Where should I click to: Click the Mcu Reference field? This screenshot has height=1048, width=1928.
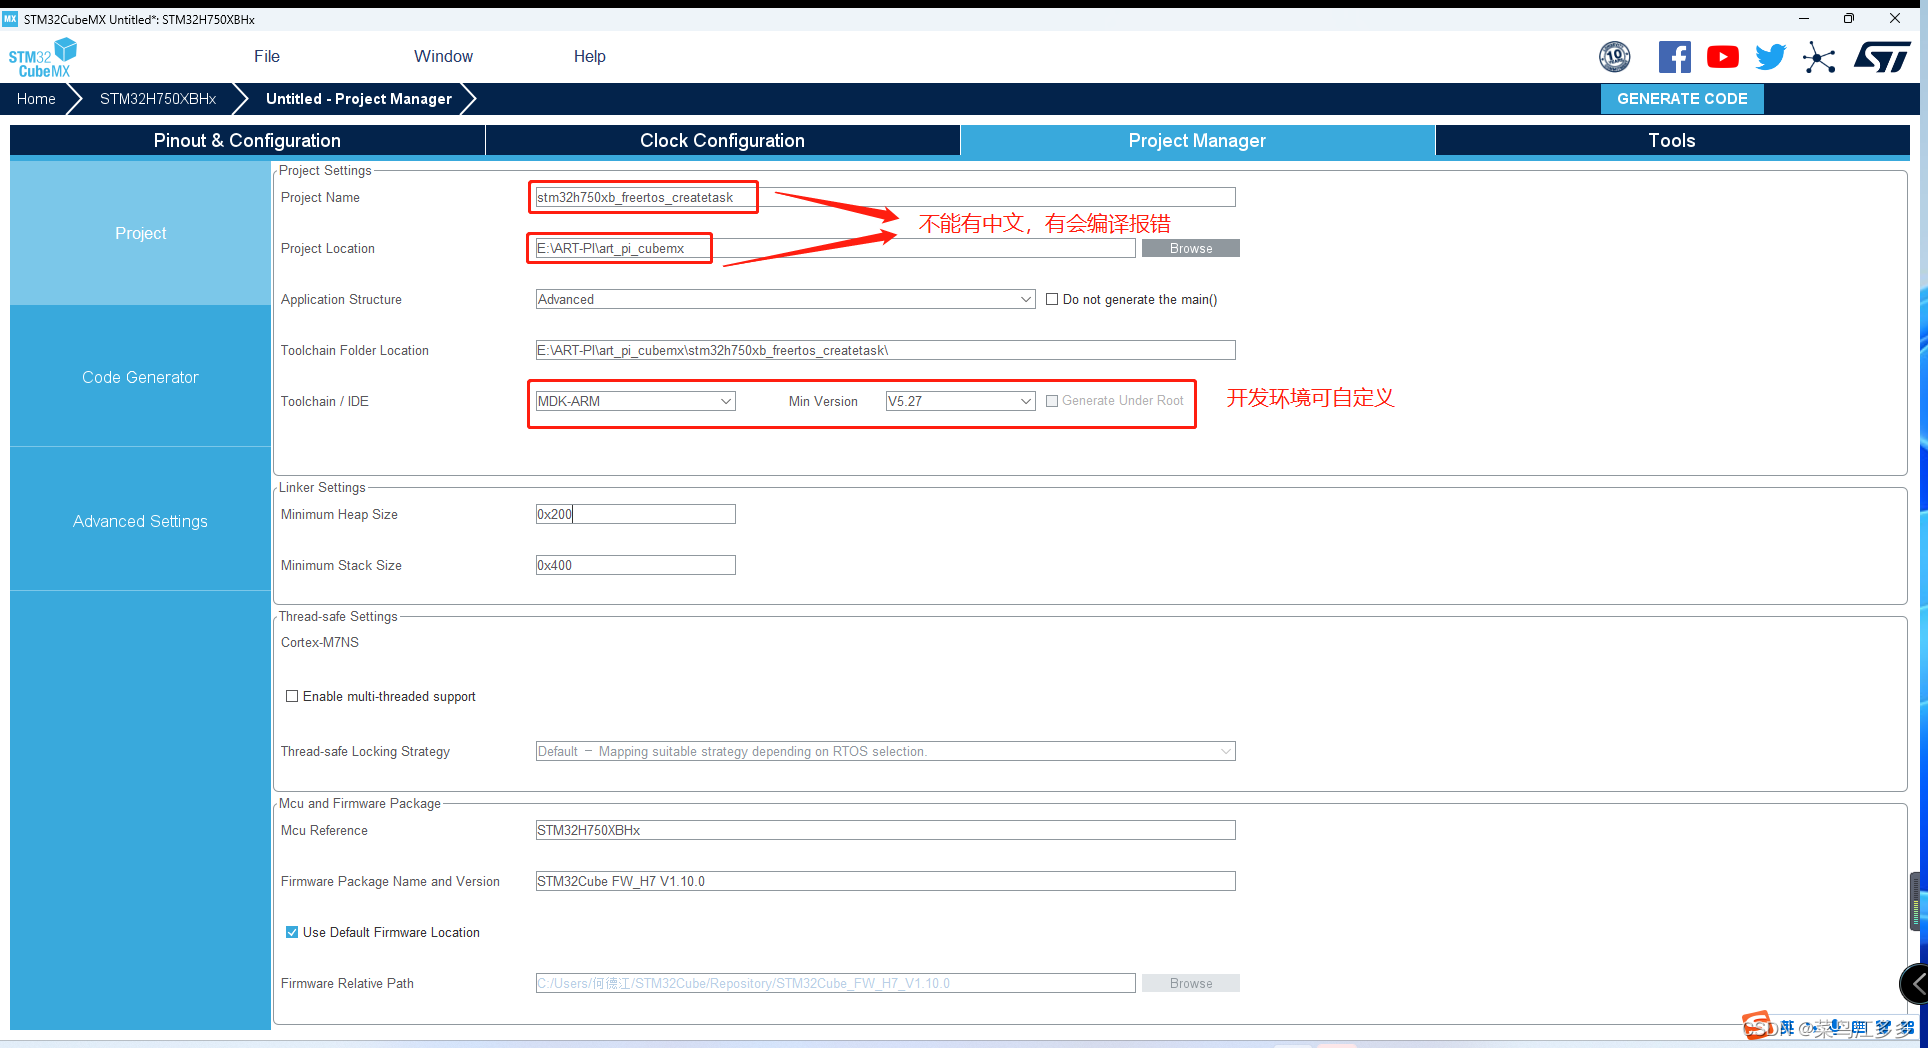[x=885, y=830]
